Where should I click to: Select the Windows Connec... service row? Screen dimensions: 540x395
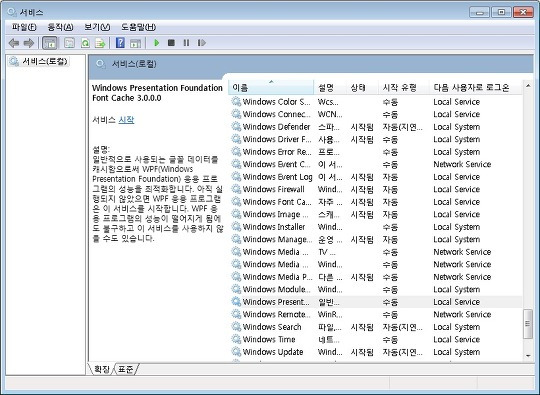click(376, 114)
